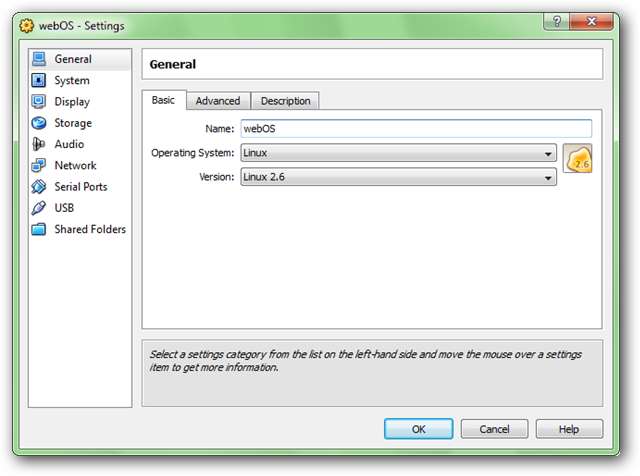Switch to the Basic tab
This screenshot has height=476, width=640.
pyautogui.click(x=164, y=100)
